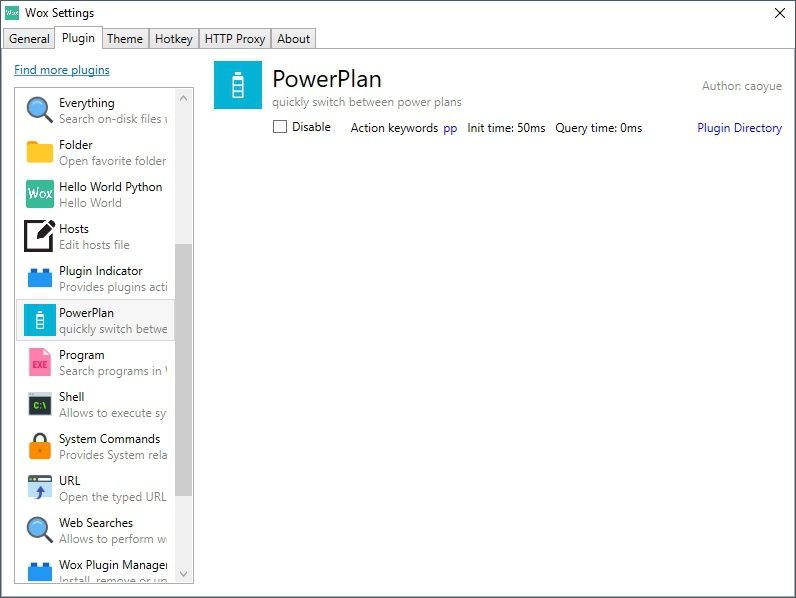Open the Find more plugins link

[62, 70]
